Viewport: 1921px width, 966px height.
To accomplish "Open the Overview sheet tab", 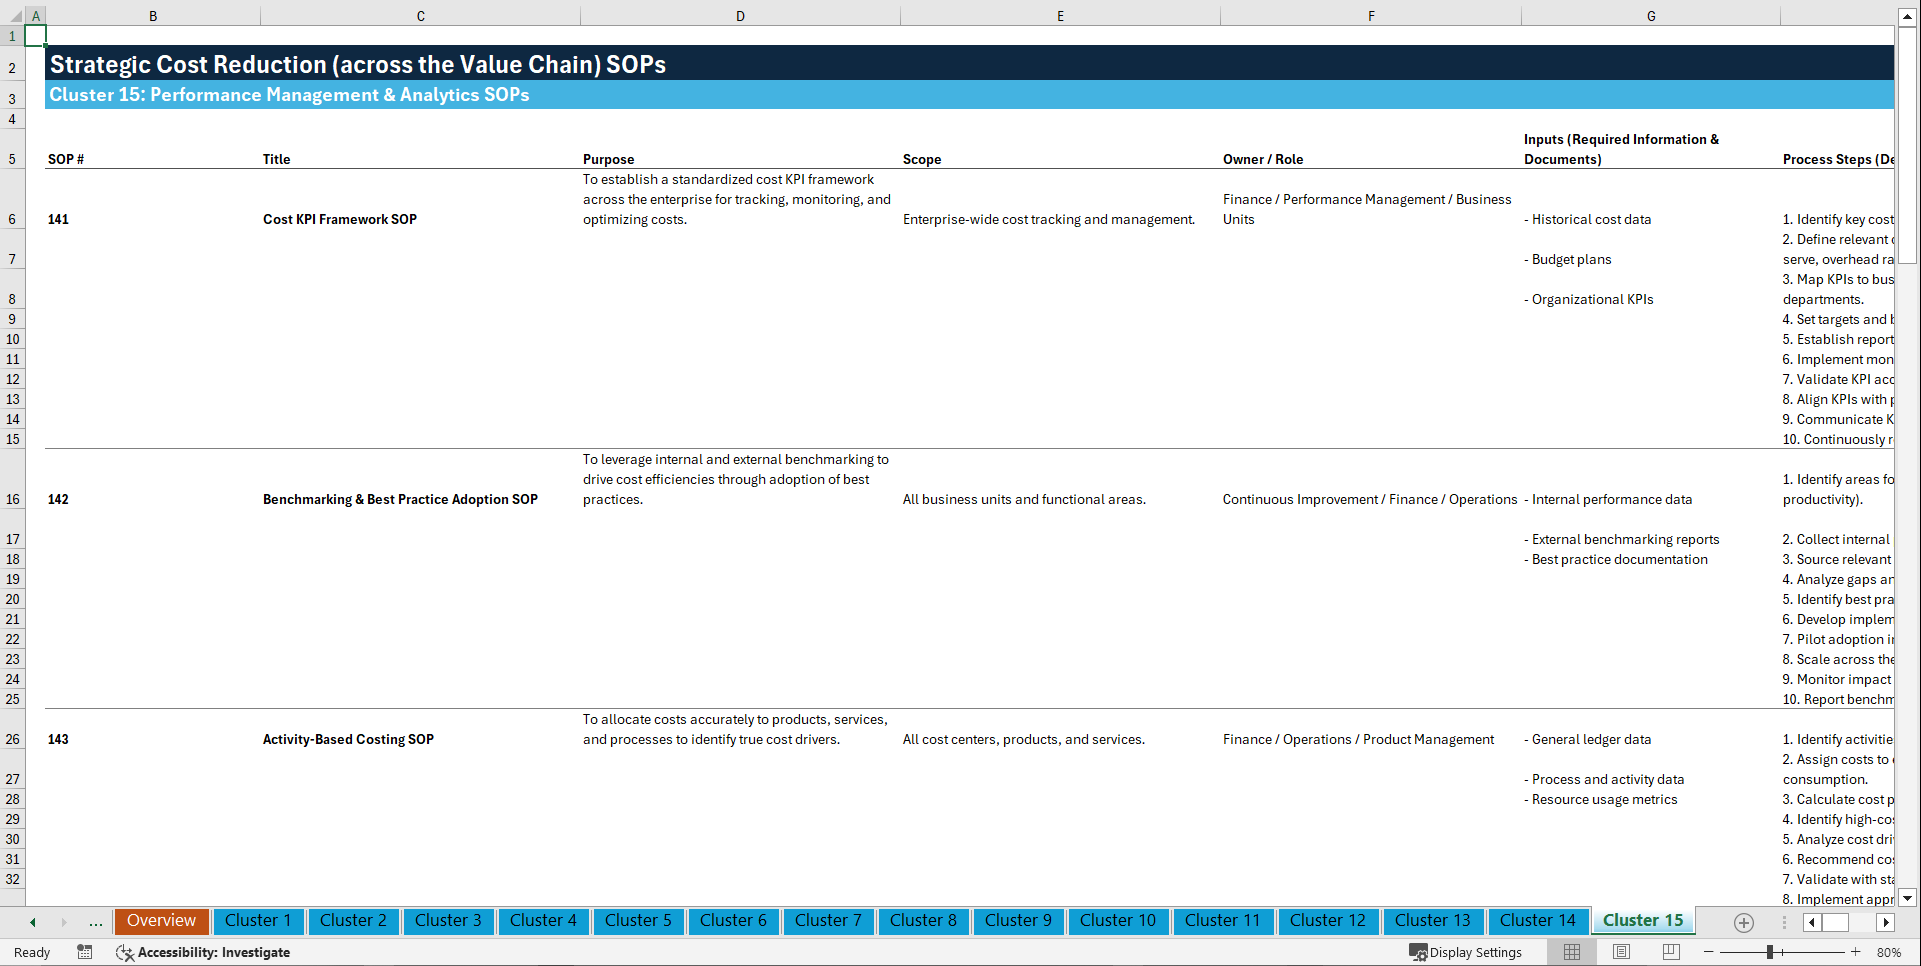I will [x=161, y=920].
